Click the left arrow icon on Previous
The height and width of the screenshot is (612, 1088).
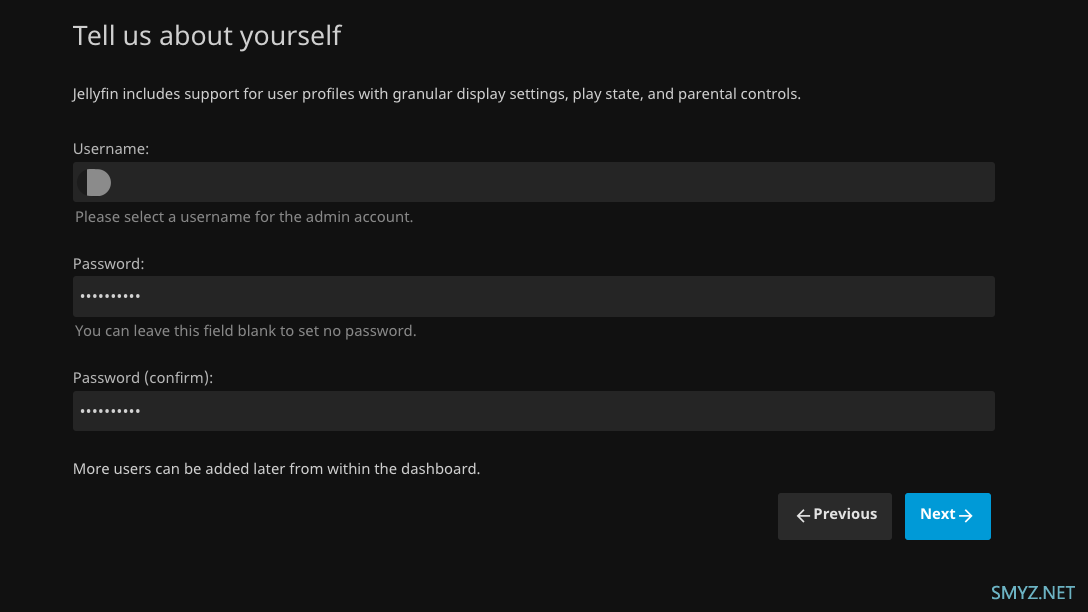click(x=802, y=516)
